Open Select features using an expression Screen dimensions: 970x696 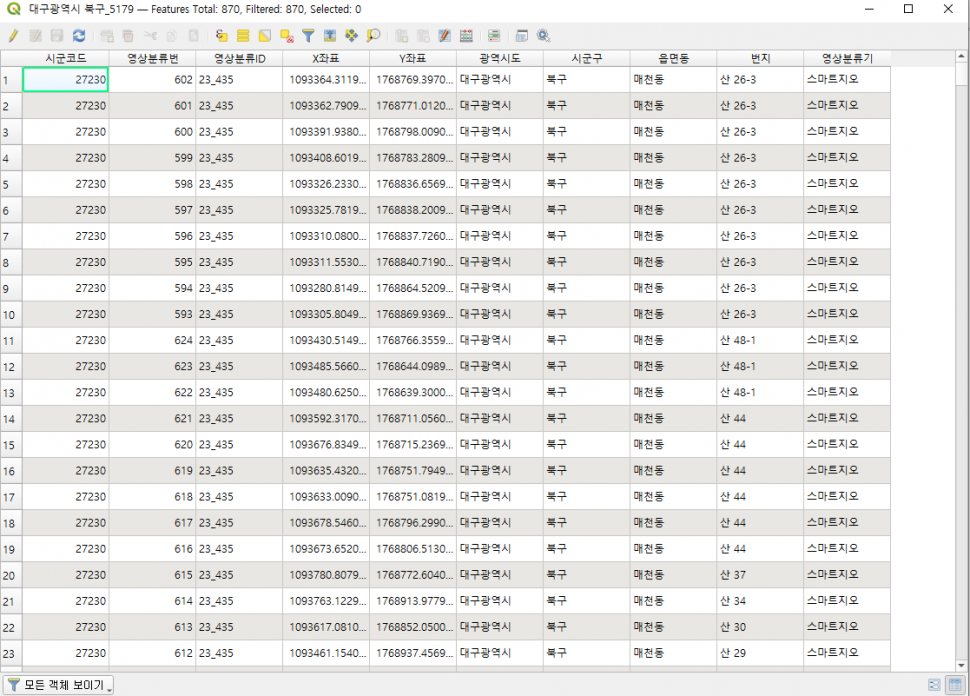221,36
